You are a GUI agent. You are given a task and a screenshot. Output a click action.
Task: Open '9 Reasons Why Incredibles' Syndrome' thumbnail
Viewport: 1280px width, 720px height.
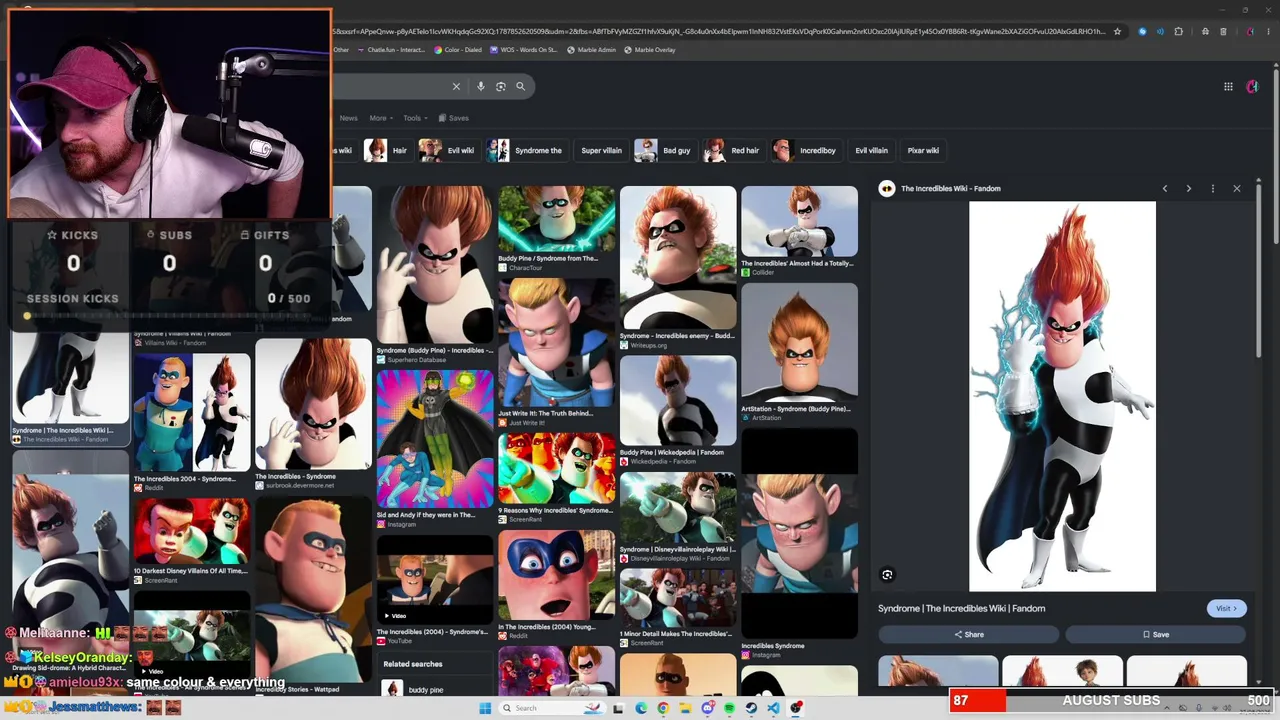point(557,468)
